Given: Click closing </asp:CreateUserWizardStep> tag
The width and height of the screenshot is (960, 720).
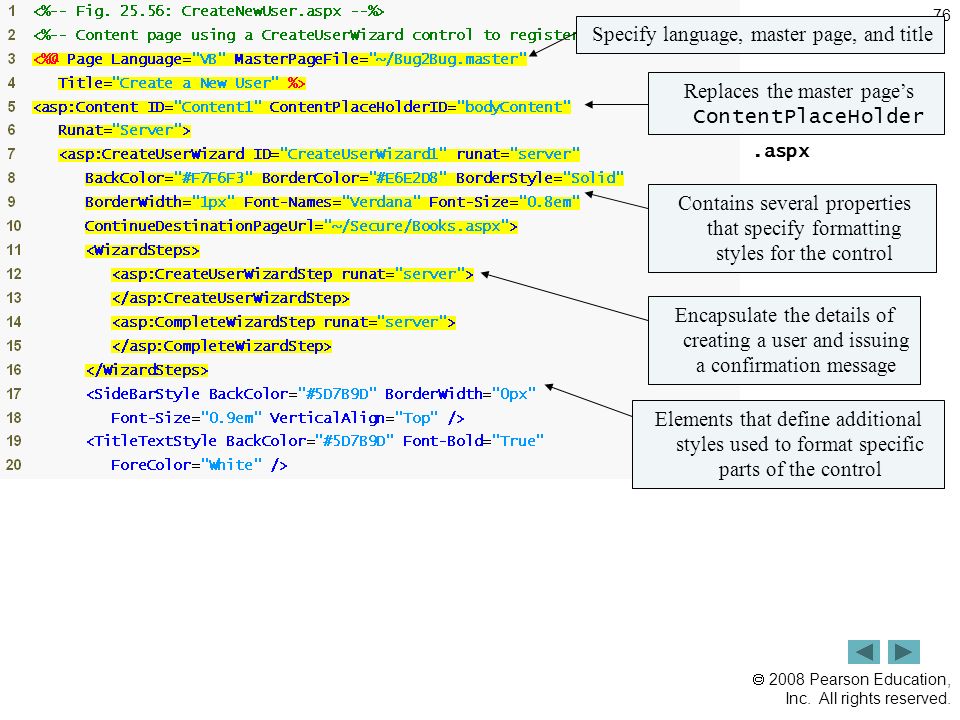Looking at the screenshot, I should pos(230,298).
